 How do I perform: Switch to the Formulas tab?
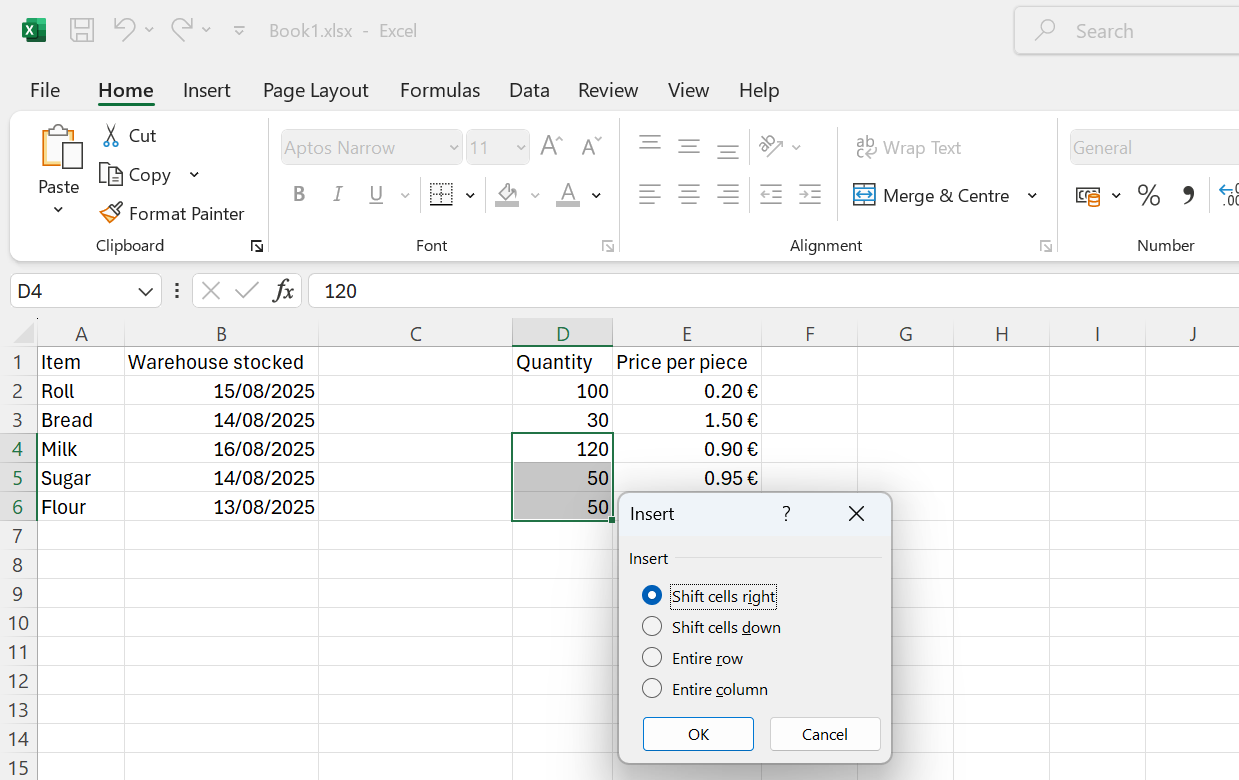440,90
